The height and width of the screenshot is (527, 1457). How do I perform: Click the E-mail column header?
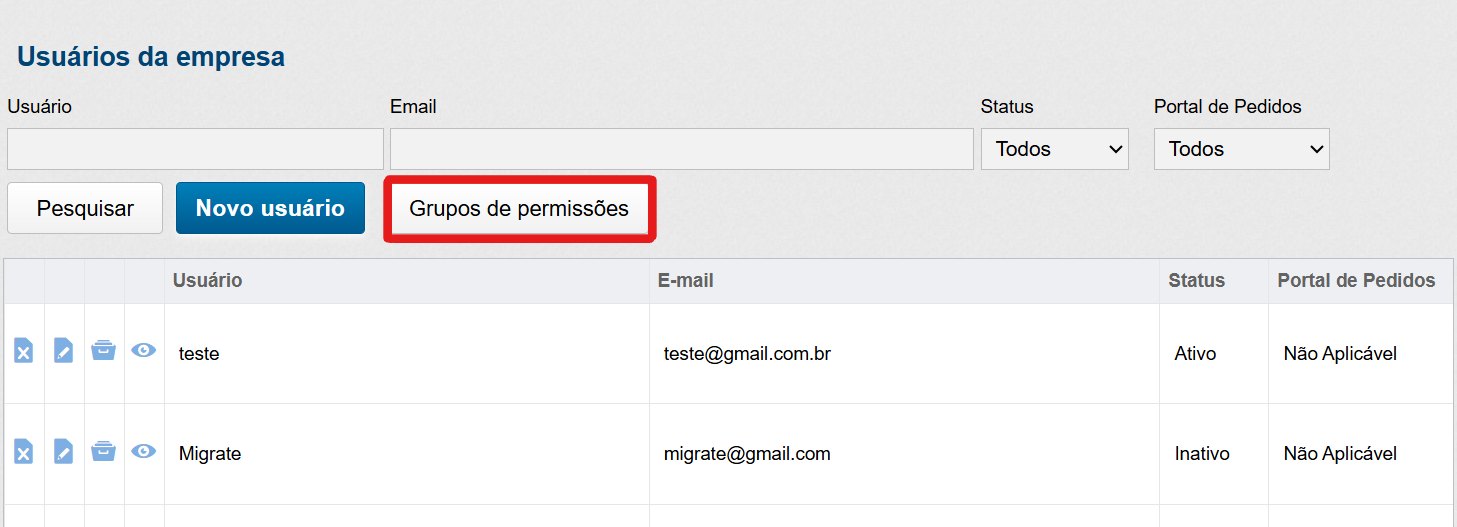point(686,281)
